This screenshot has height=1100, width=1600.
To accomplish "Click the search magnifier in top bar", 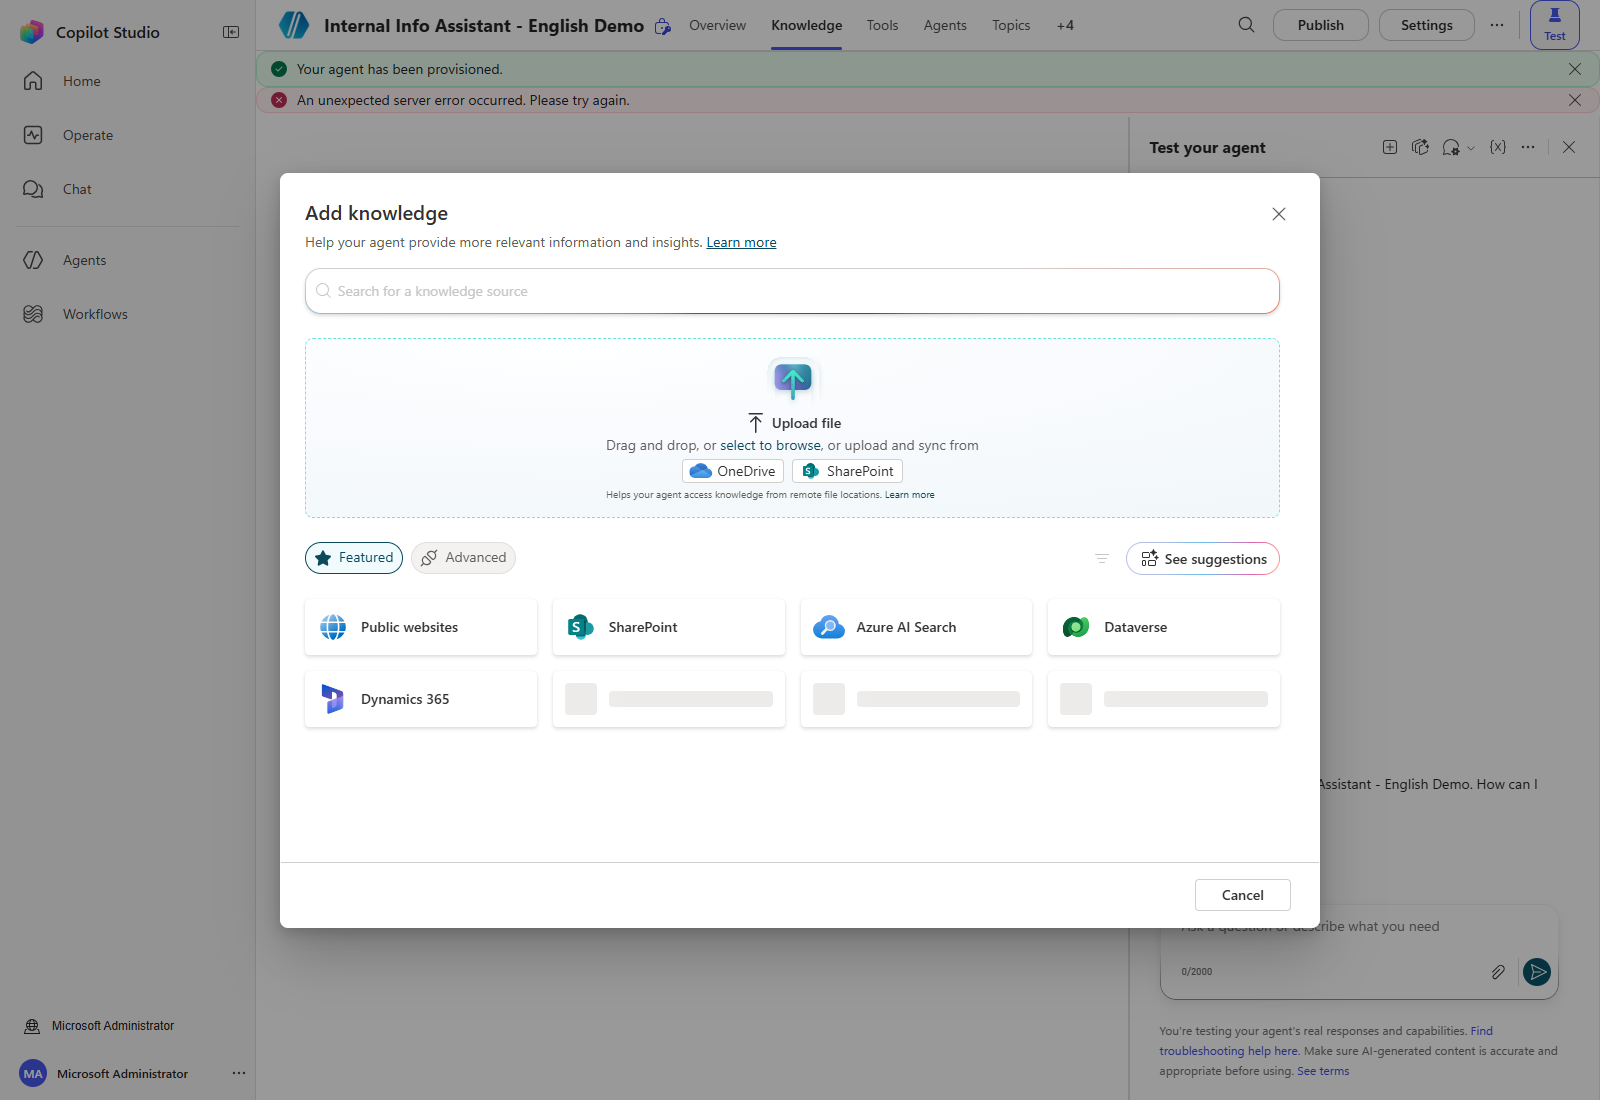I will pyautogui.click(x=1246, y=25).
